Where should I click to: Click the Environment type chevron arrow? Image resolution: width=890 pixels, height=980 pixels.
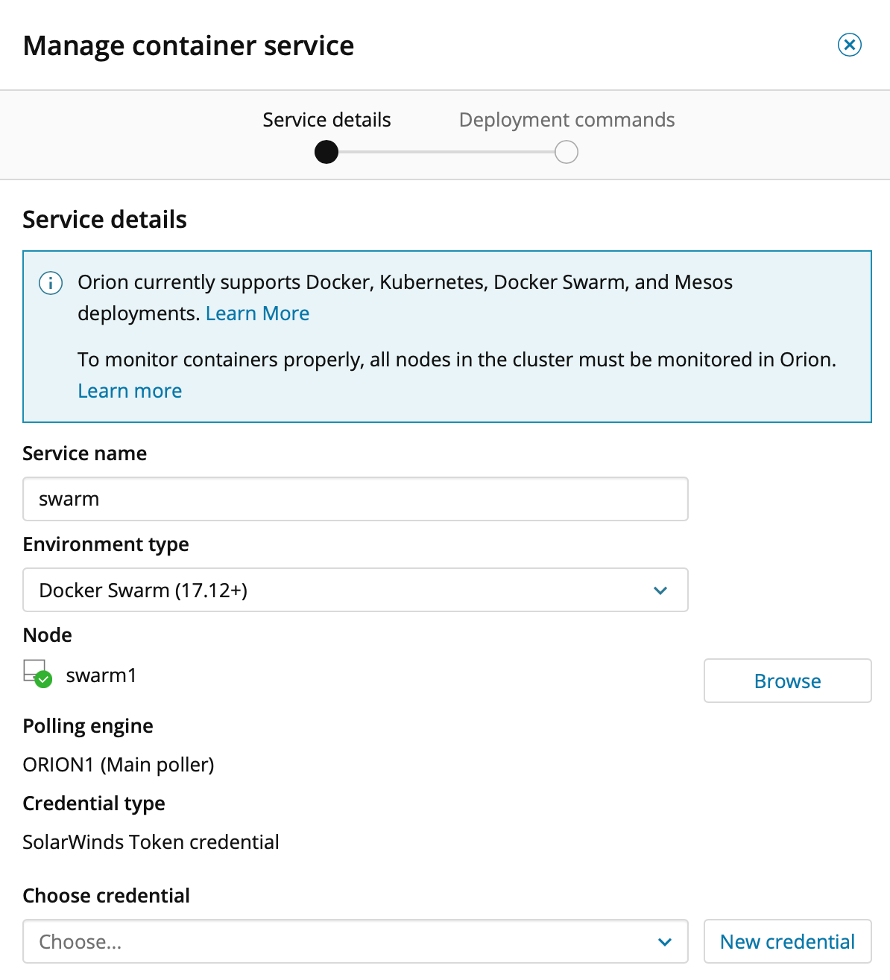pyautogui.click(x=660, y=591)
